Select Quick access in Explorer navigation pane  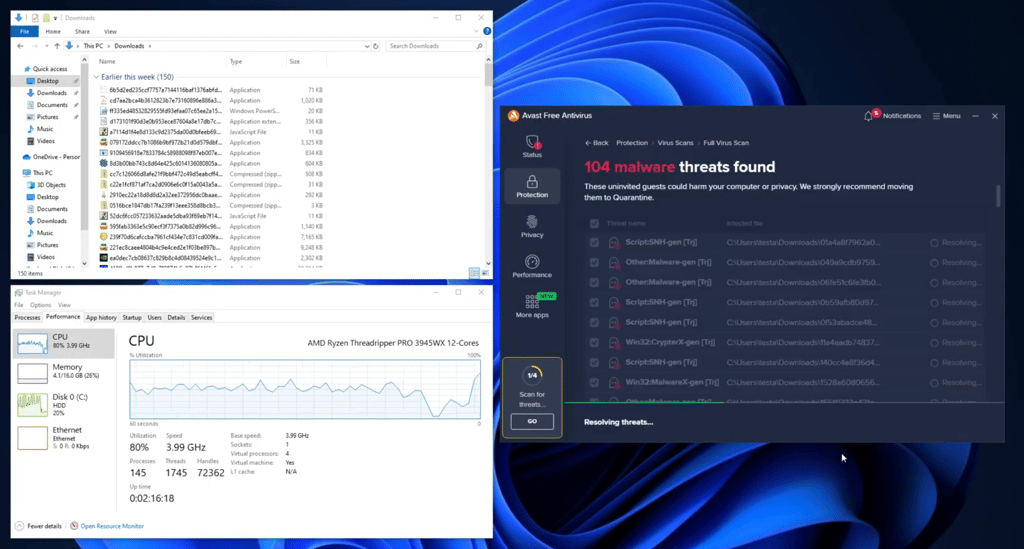(x=50, y=69)
